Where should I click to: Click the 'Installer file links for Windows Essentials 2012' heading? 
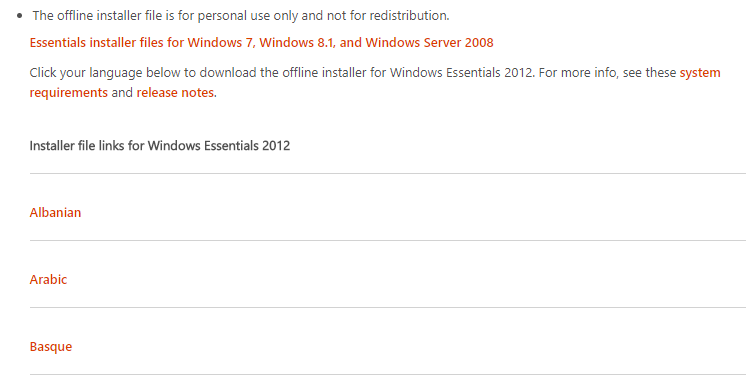point(160,145)
